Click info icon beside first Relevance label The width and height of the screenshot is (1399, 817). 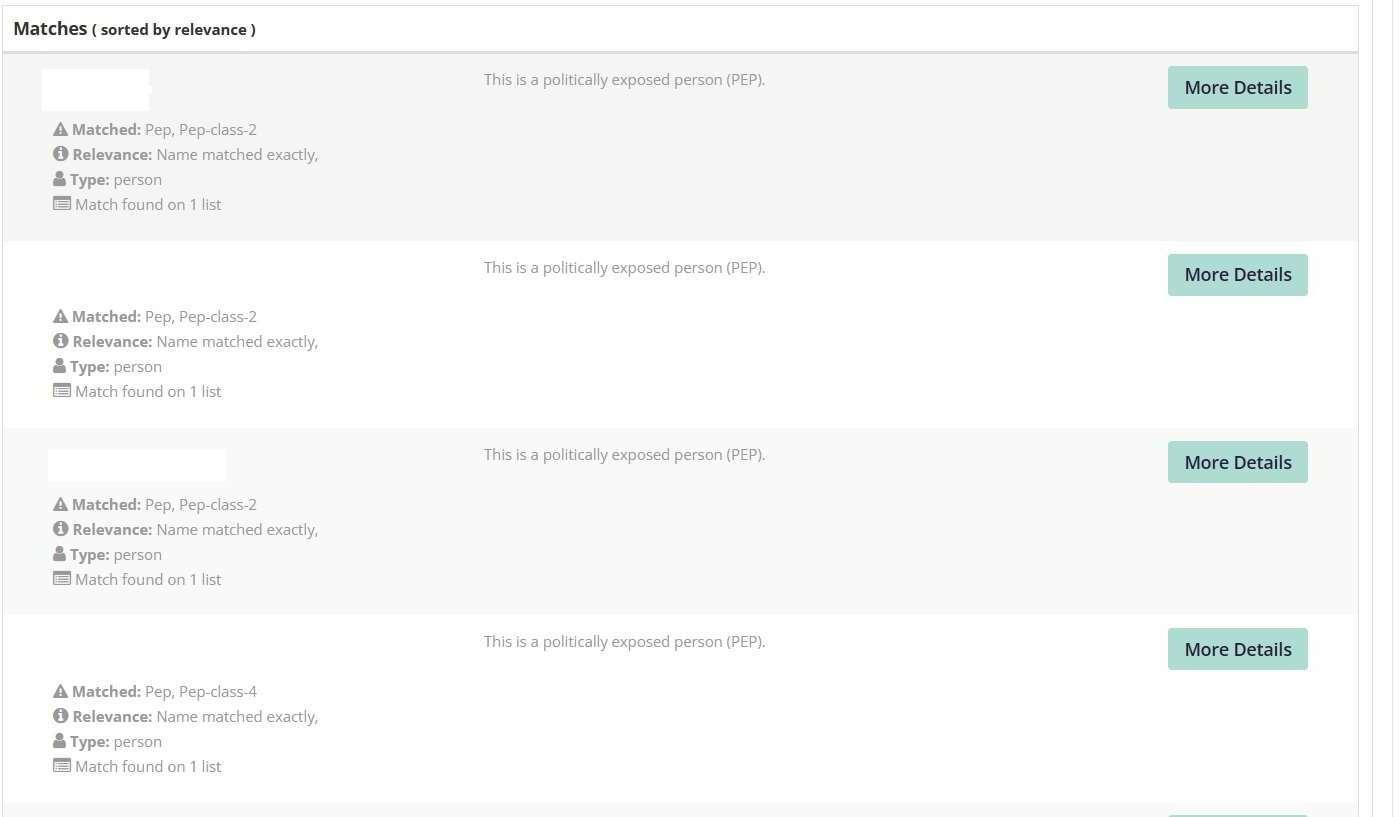point(60,154)
